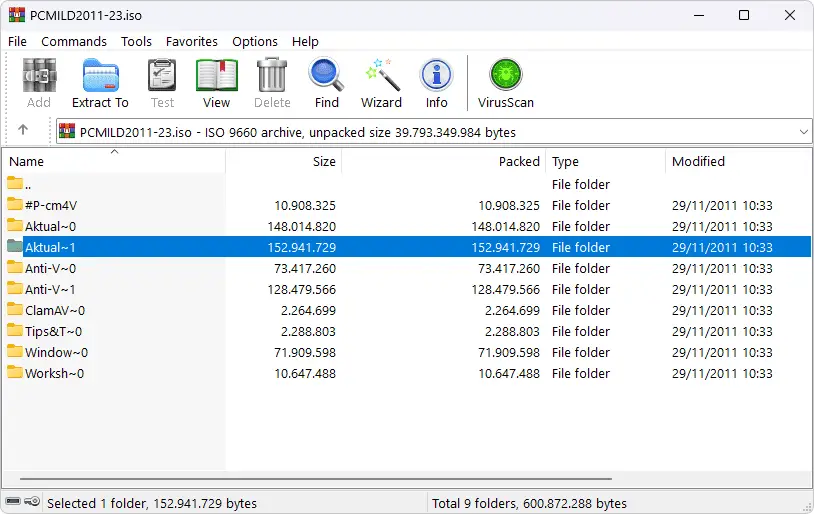Click packed value 2.264.699 of ClamAV~0
Viewport: 814px width, 514px height.
point(512,311)
